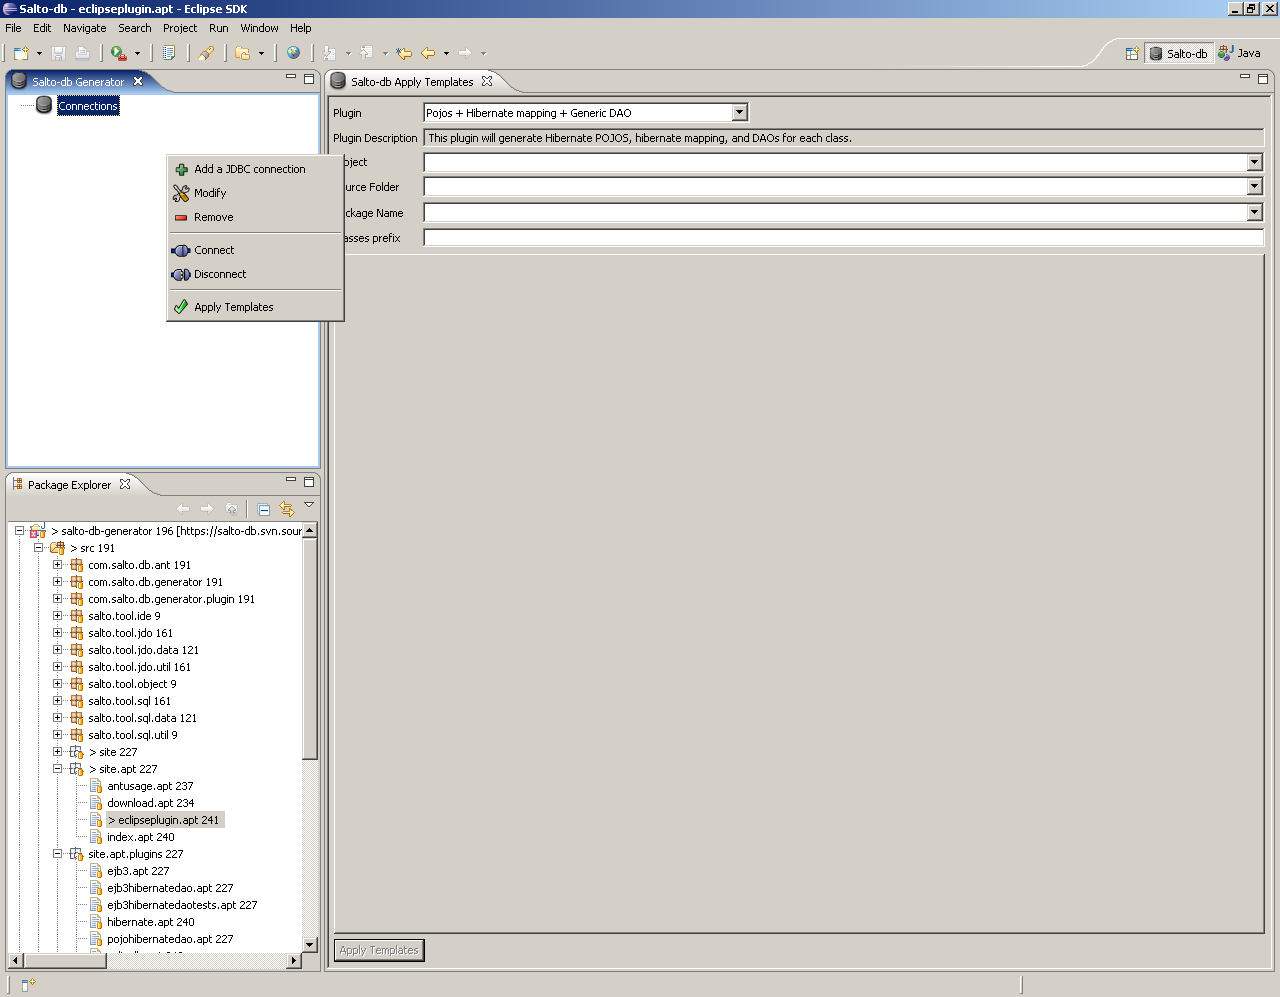This screenshot has width=1280, height=997.
Task: Click Last Edit Location arrow icon
Action: pyautogui.click(x=404, y=53)
